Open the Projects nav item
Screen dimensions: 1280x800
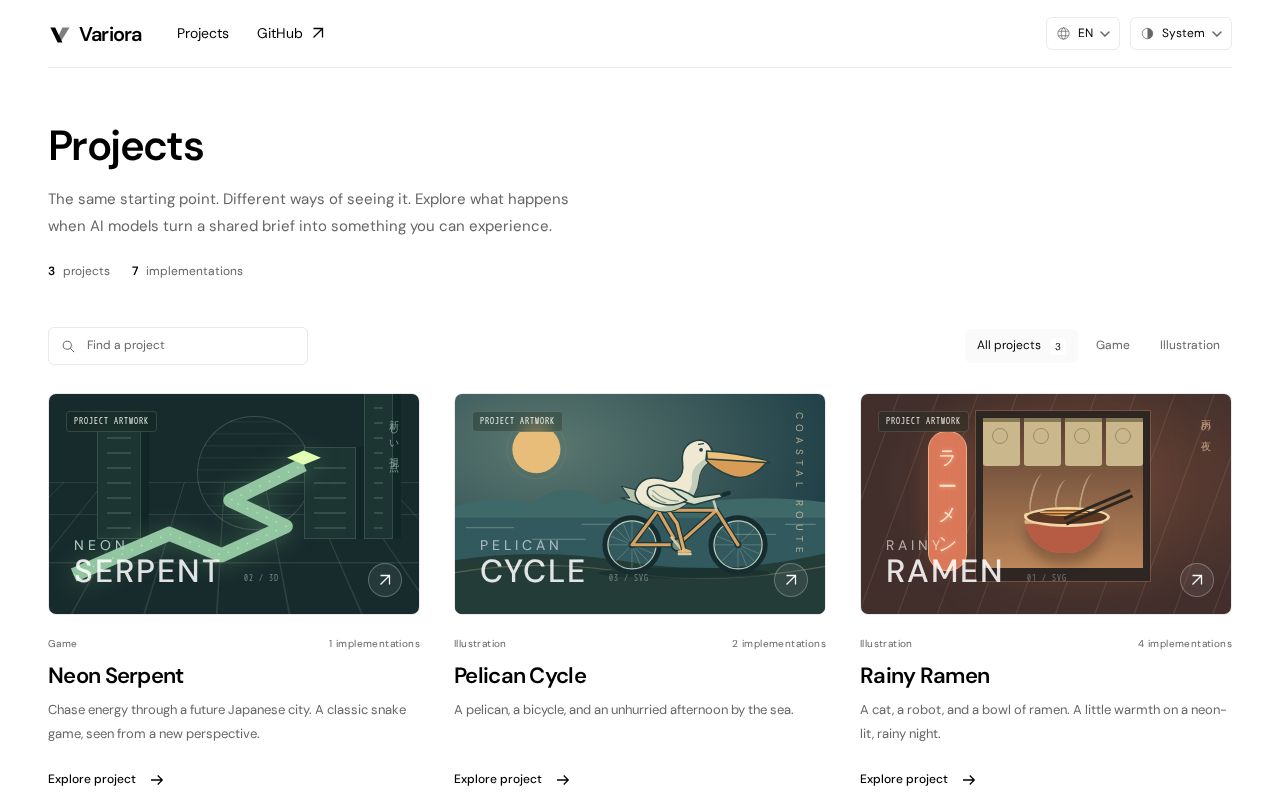point(203,33)
